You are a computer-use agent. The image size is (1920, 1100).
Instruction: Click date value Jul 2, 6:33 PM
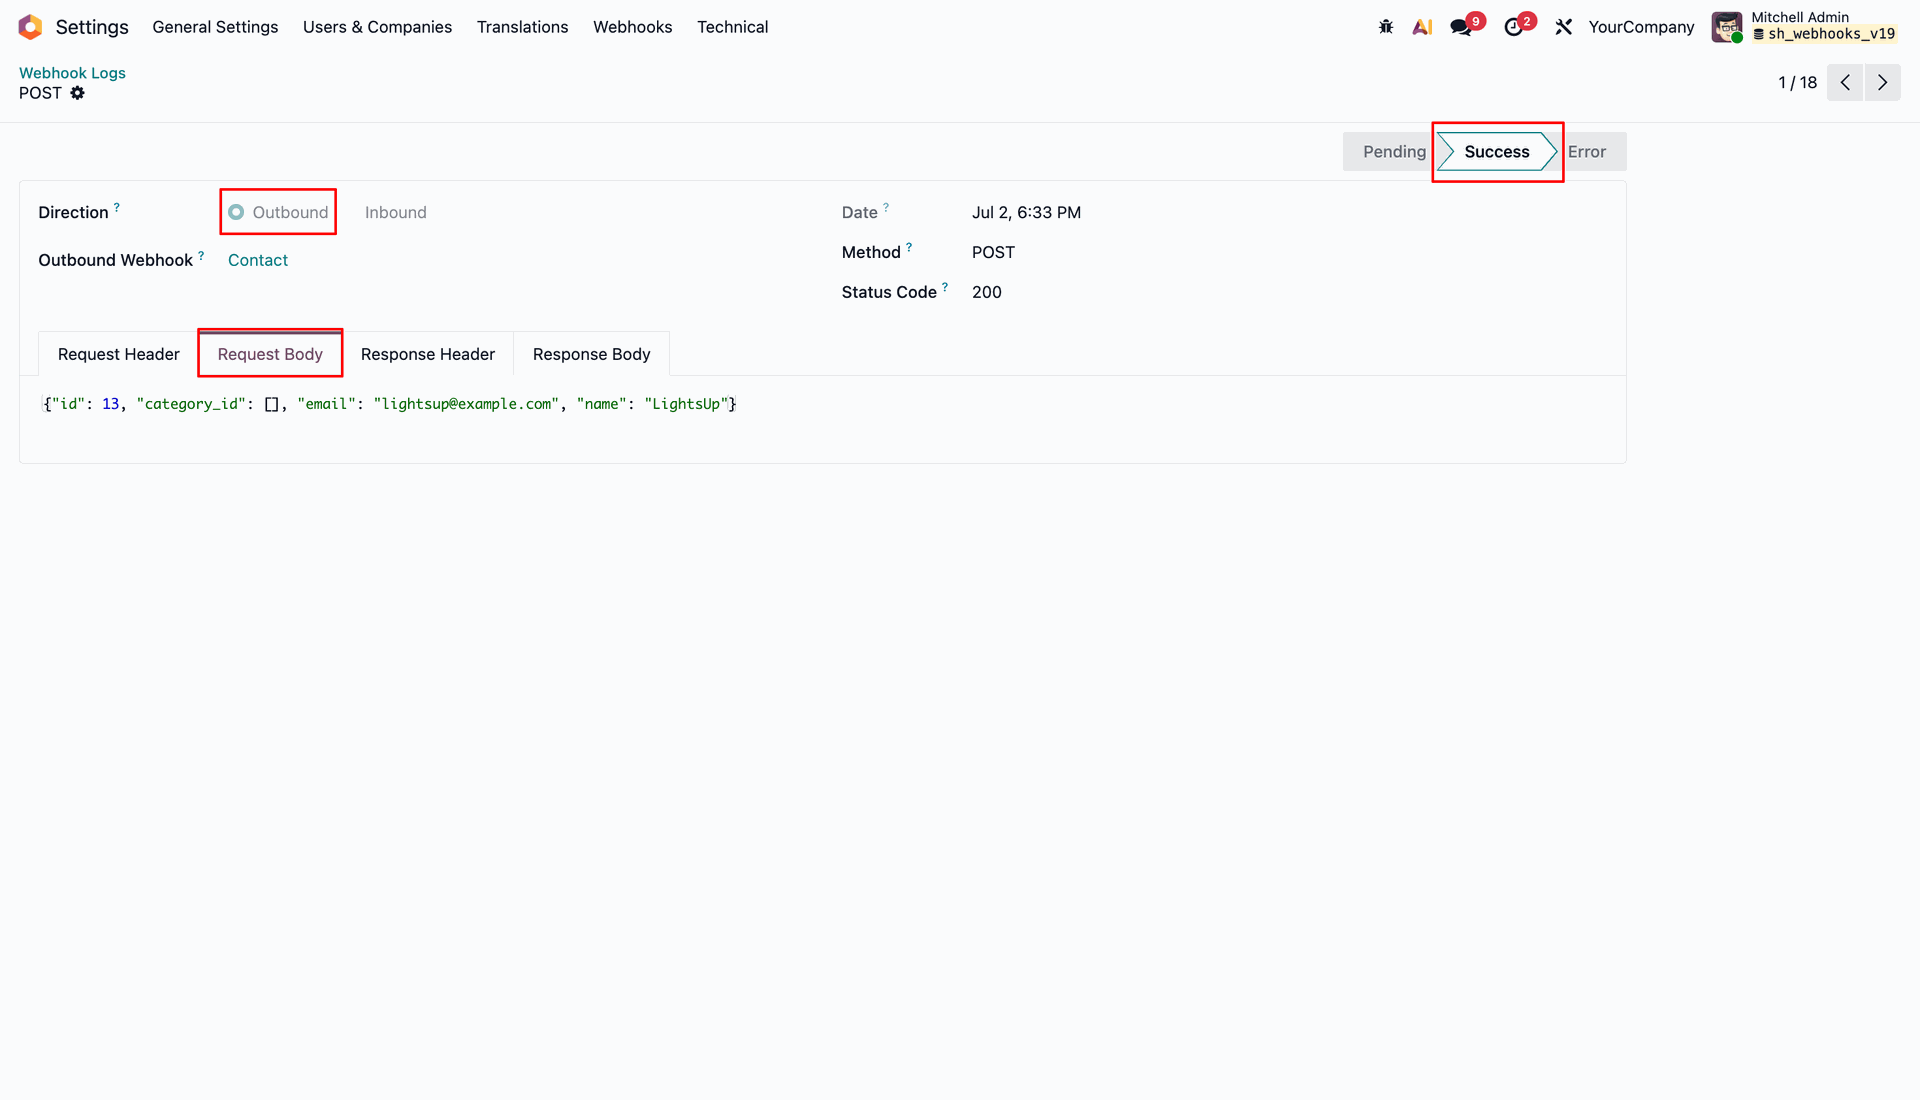tap(1026, 212)
